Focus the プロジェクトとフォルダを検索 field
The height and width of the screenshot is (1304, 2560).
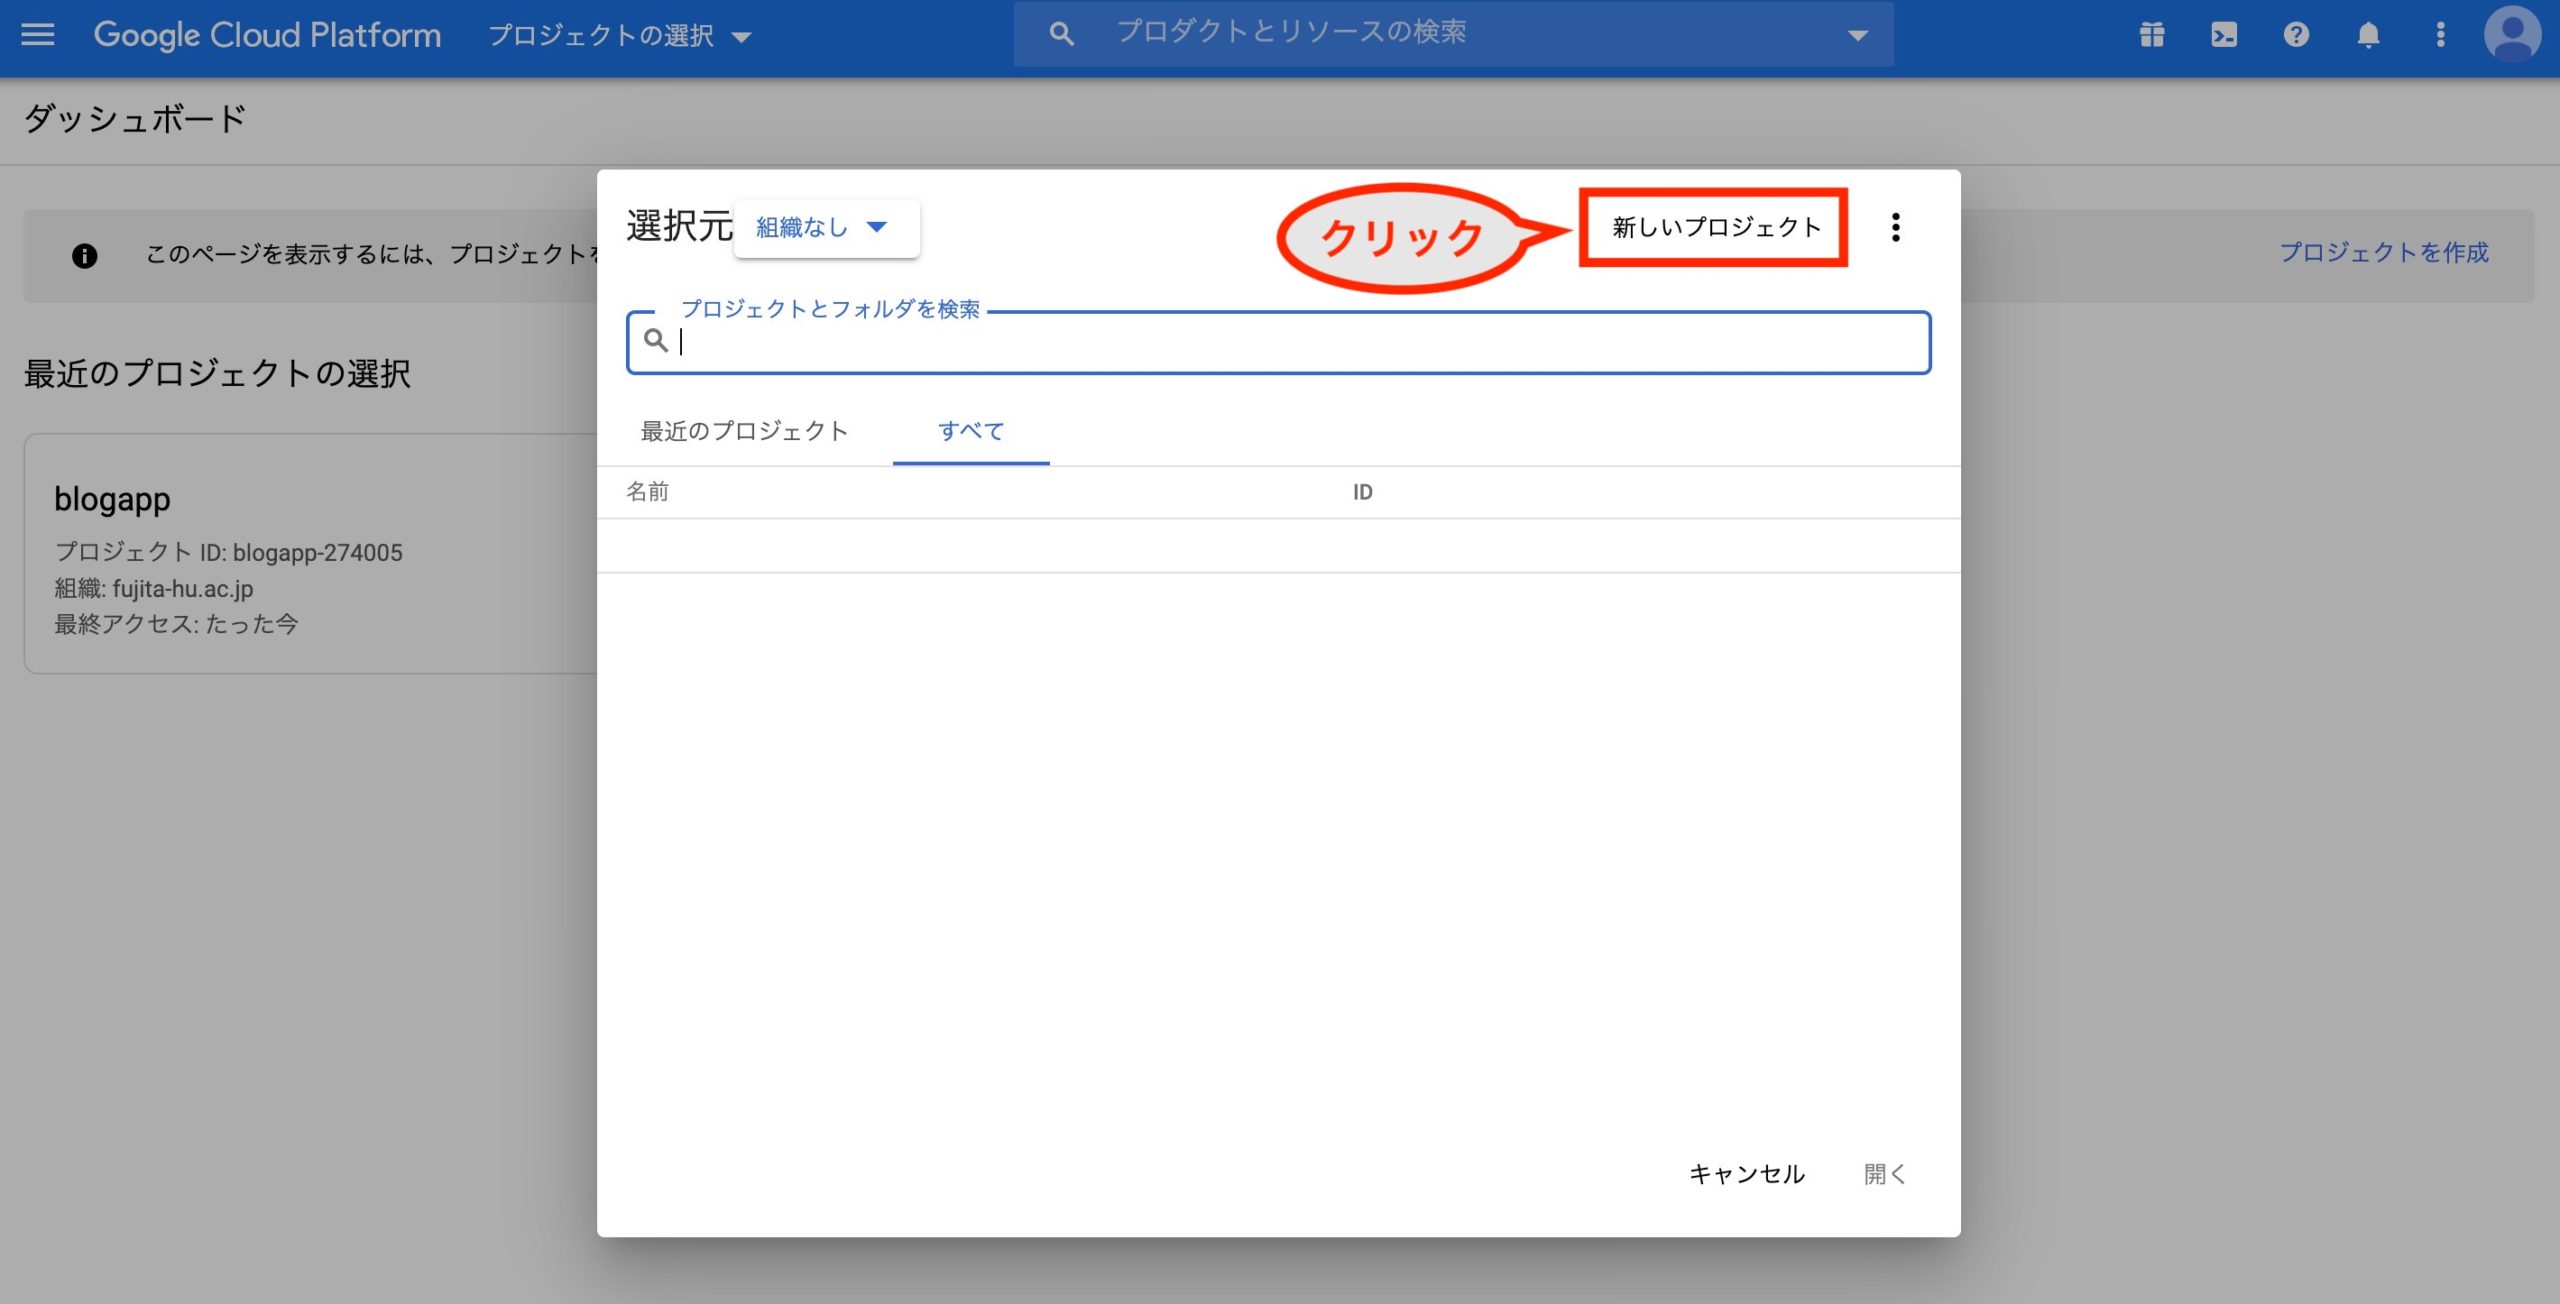tap(1278, 343)
